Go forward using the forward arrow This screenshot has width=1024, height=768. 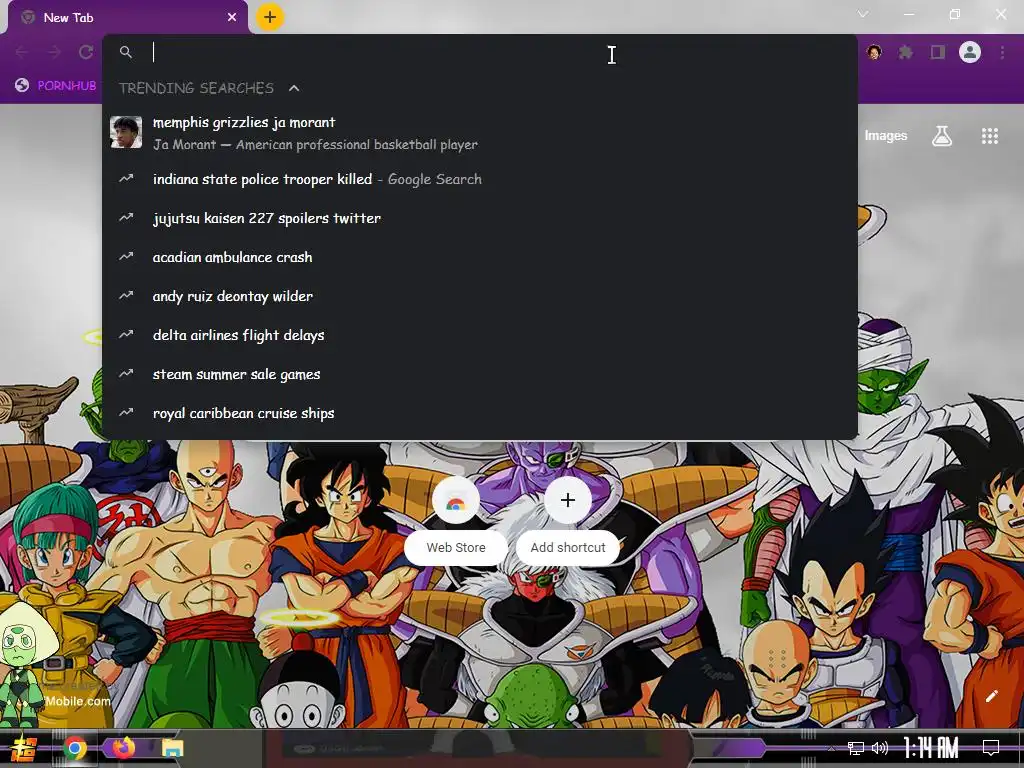54,52
